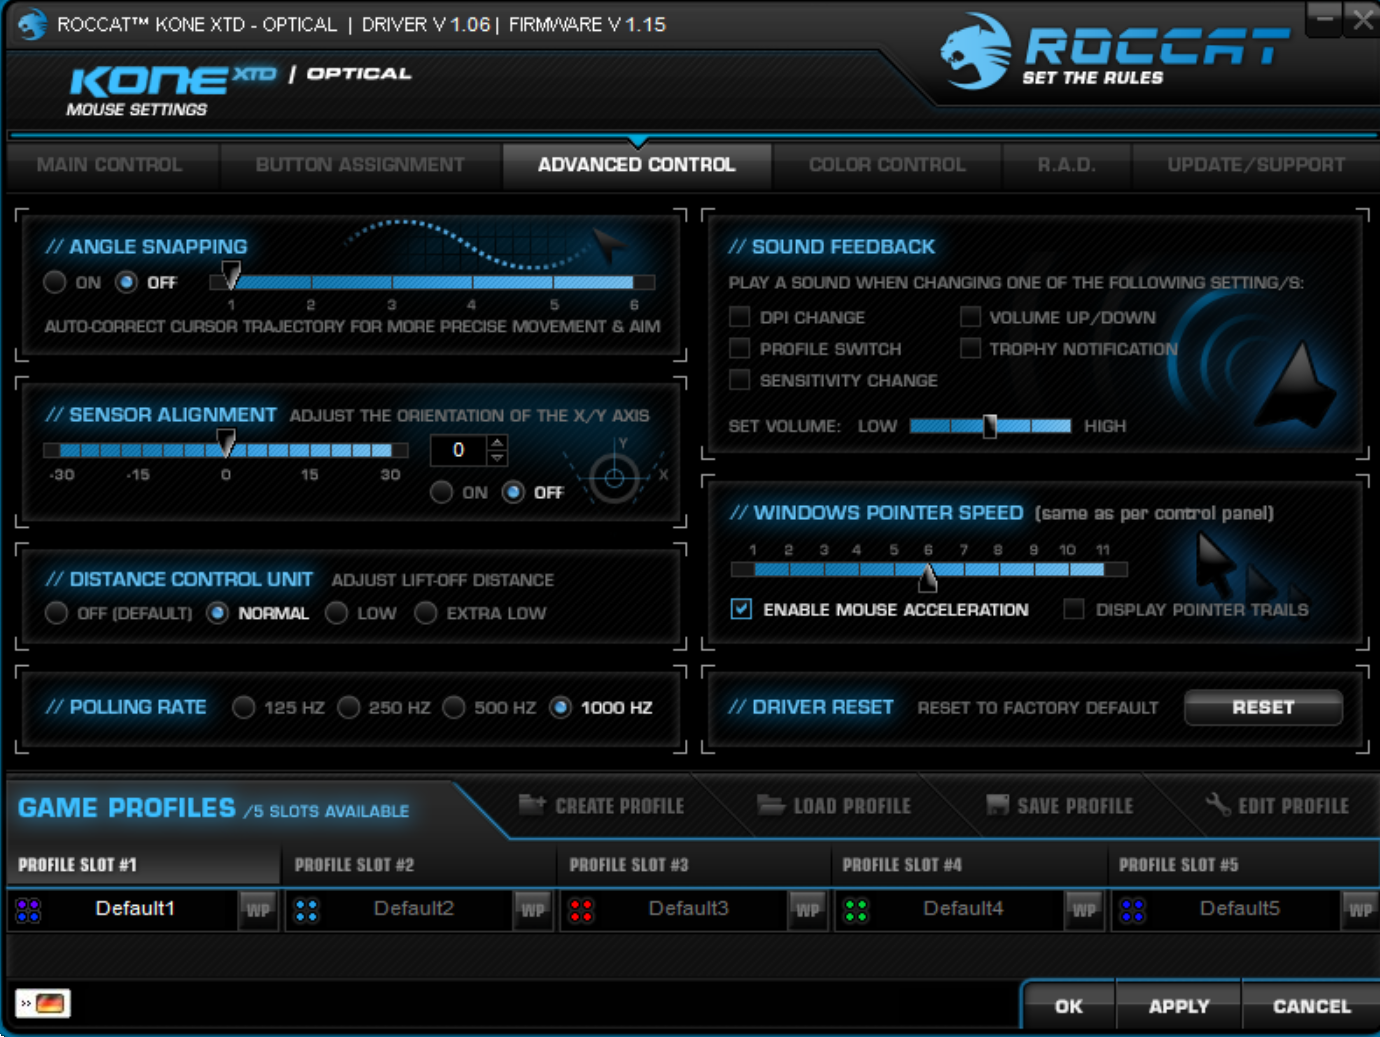Select Extra Low lift-off distance
This screenshot has width=1380, height=1037.
[x=426, y=613]
